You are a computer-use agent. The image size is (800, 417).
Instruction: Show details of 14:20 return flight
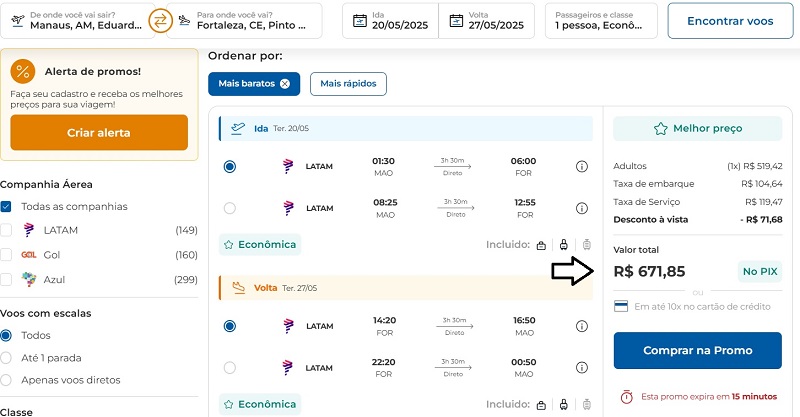click(x=582, y=326)
